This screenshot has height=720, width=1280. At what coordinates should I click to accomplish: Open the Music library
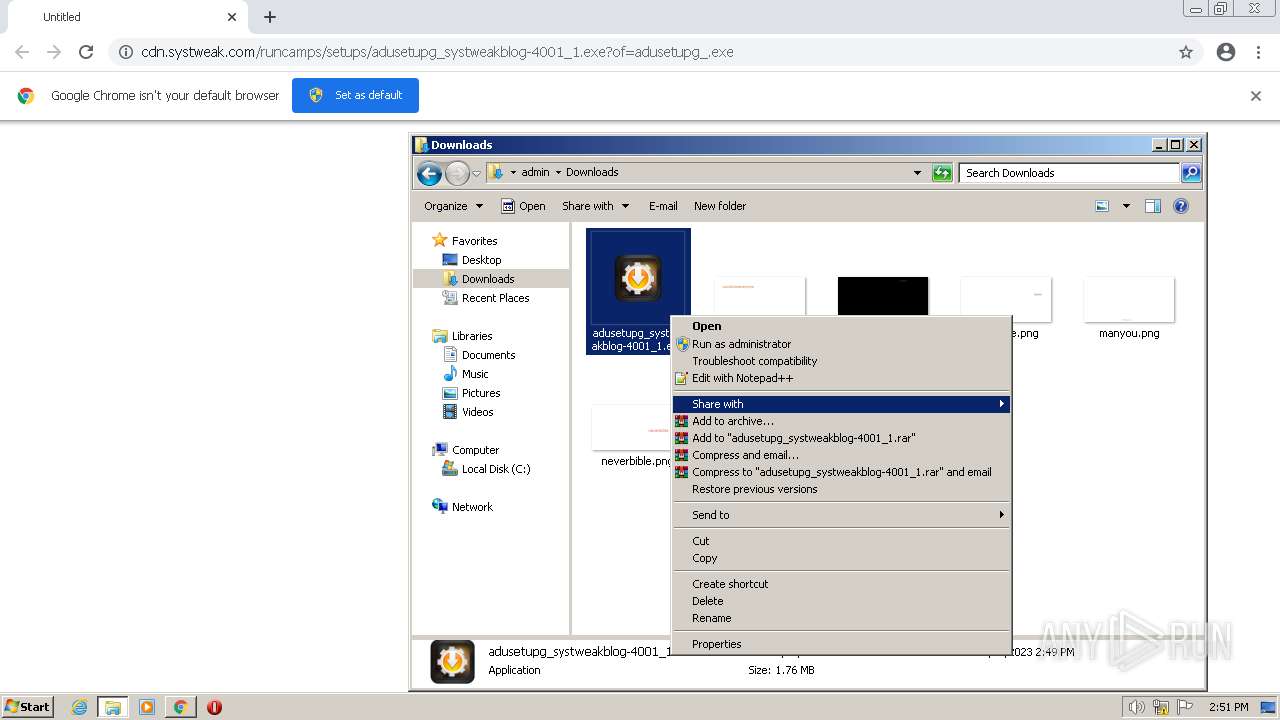[x=475, y=374]
